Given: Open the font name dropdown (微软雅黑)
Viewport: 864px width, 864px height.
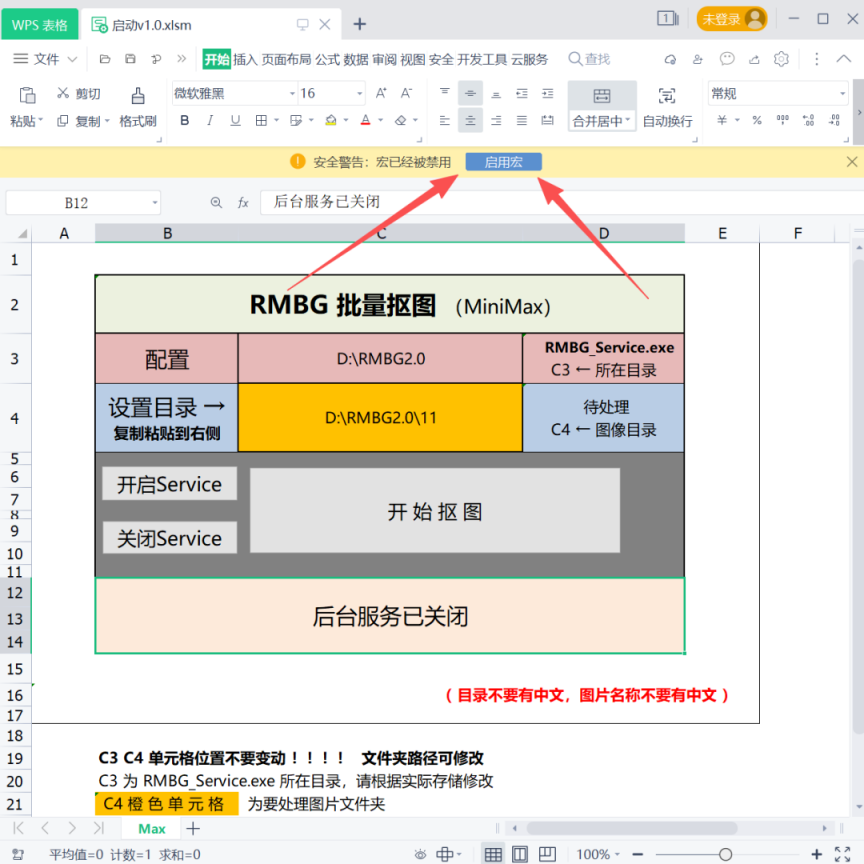Looking at the screenshot, I should coord(292,94).
